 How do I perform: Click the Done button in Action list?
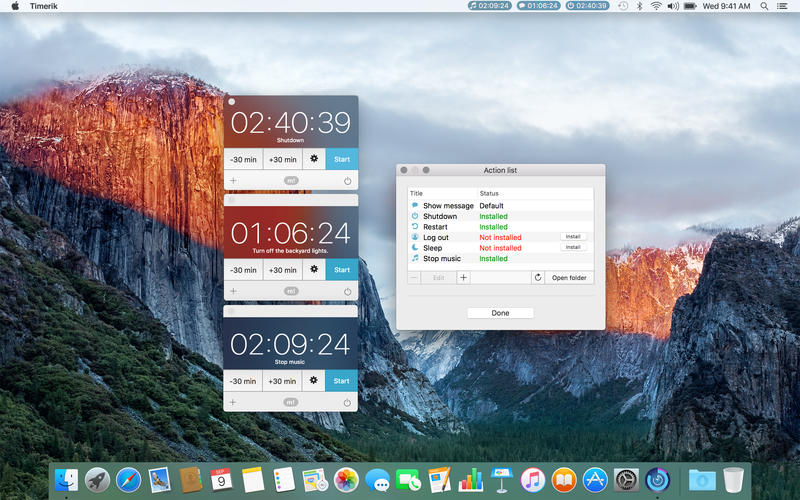500,313
